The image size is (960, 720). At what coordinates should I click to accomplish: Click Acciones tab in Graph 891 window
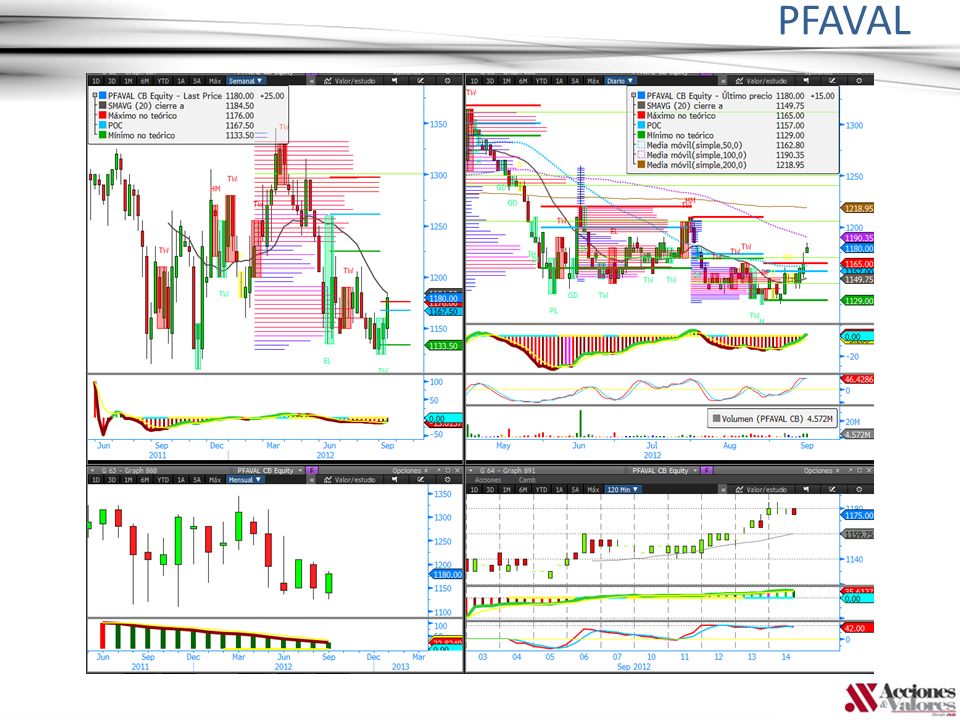coord(488,480)
